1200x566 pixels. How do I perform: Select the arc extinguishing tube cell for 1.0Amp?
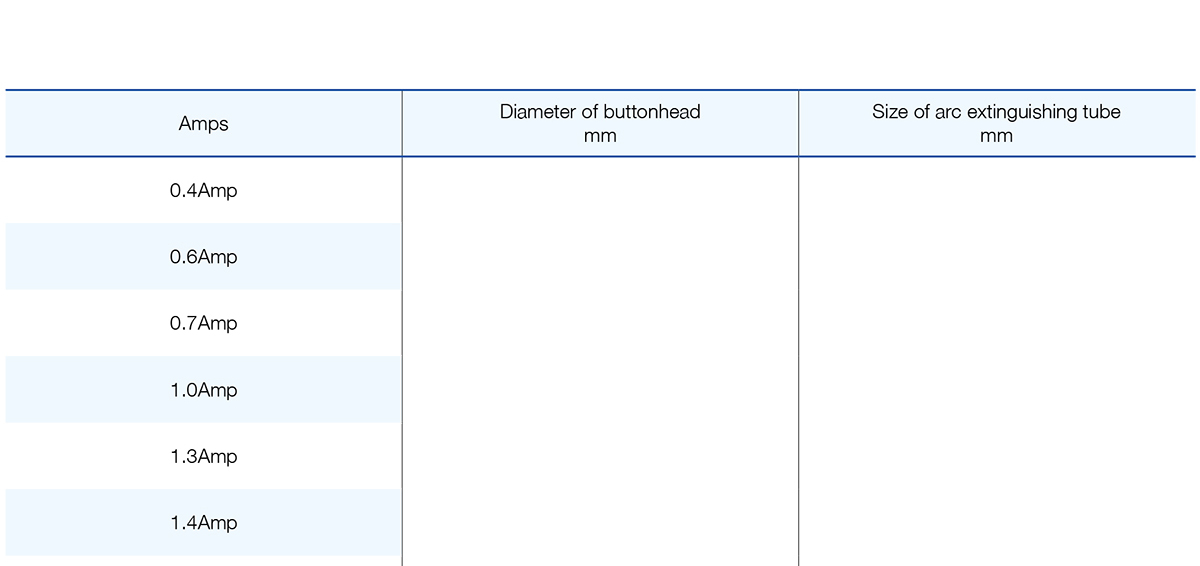click(996, 390)
